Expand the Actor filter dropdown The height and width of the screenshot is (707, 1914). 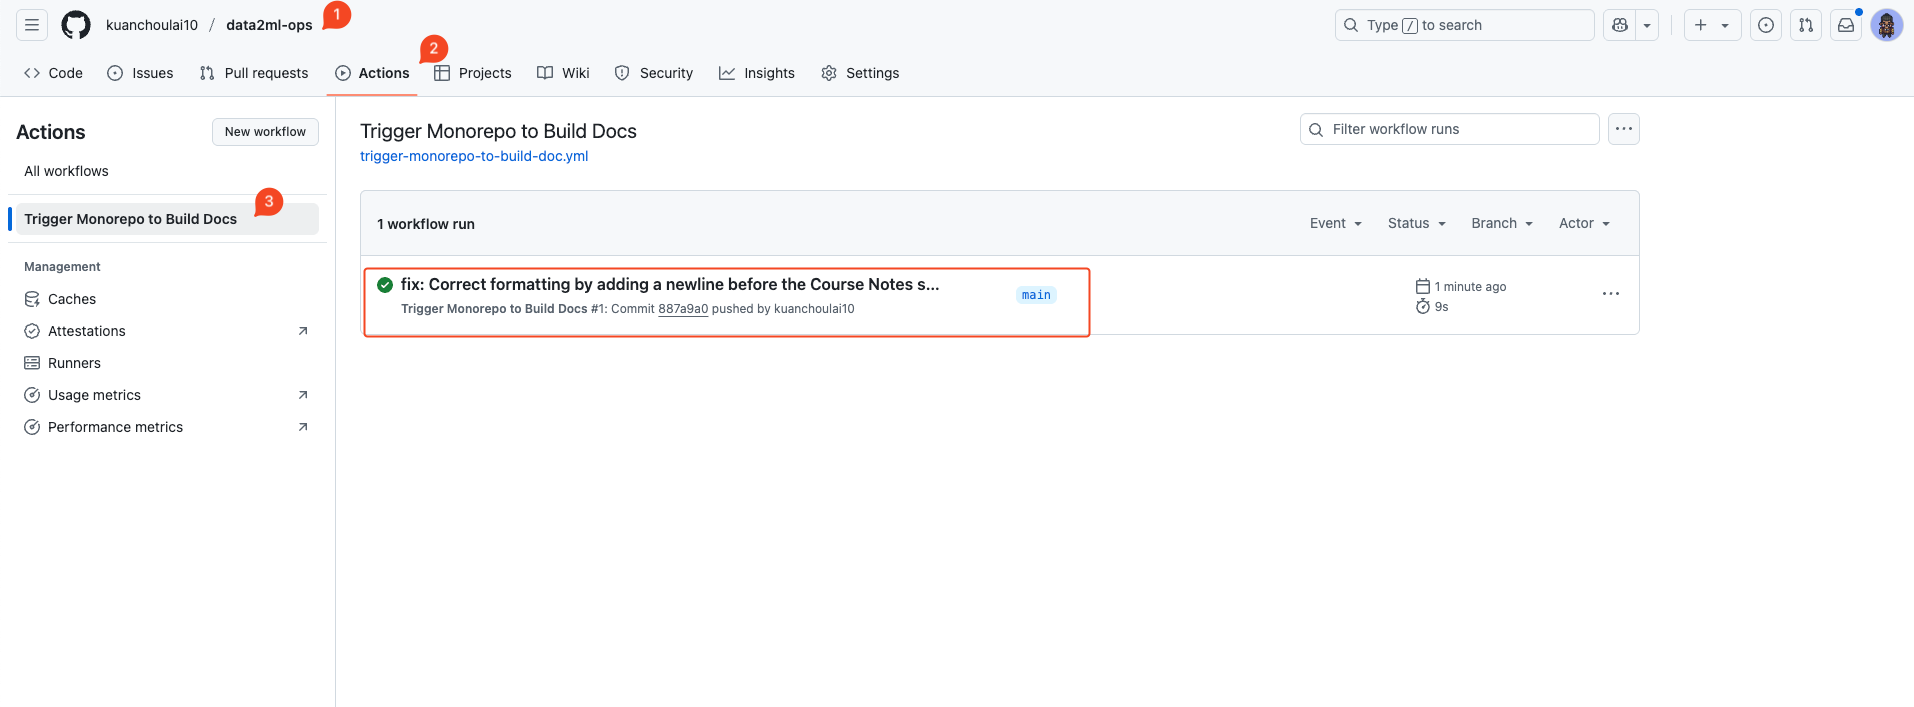pyautogui.click(x=1584, y=223)
